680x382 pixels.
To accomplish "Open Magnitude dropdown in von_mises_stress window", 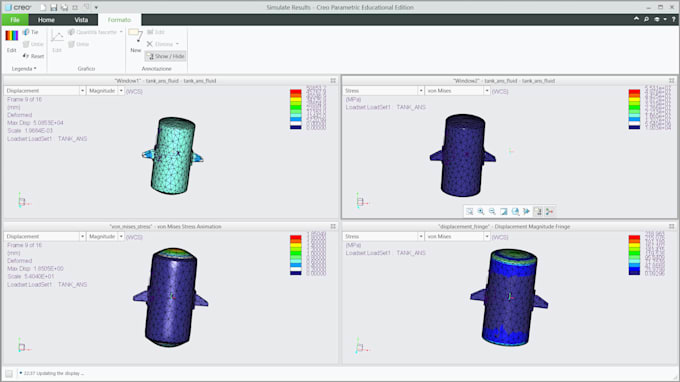I will [105, 236].
